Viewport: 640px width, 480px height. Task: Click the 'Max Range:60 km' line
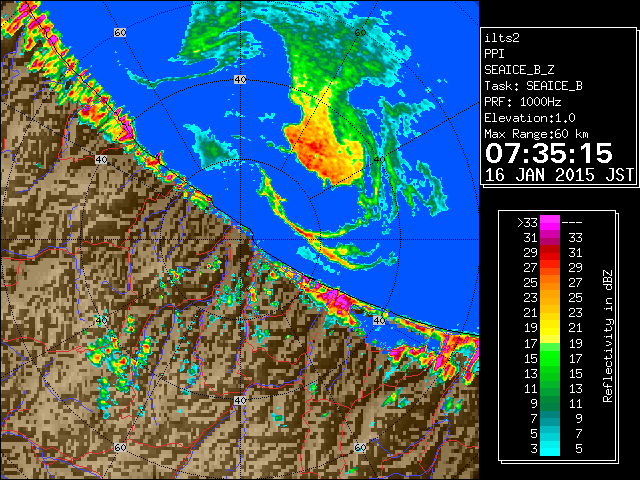tap(537, 134)
